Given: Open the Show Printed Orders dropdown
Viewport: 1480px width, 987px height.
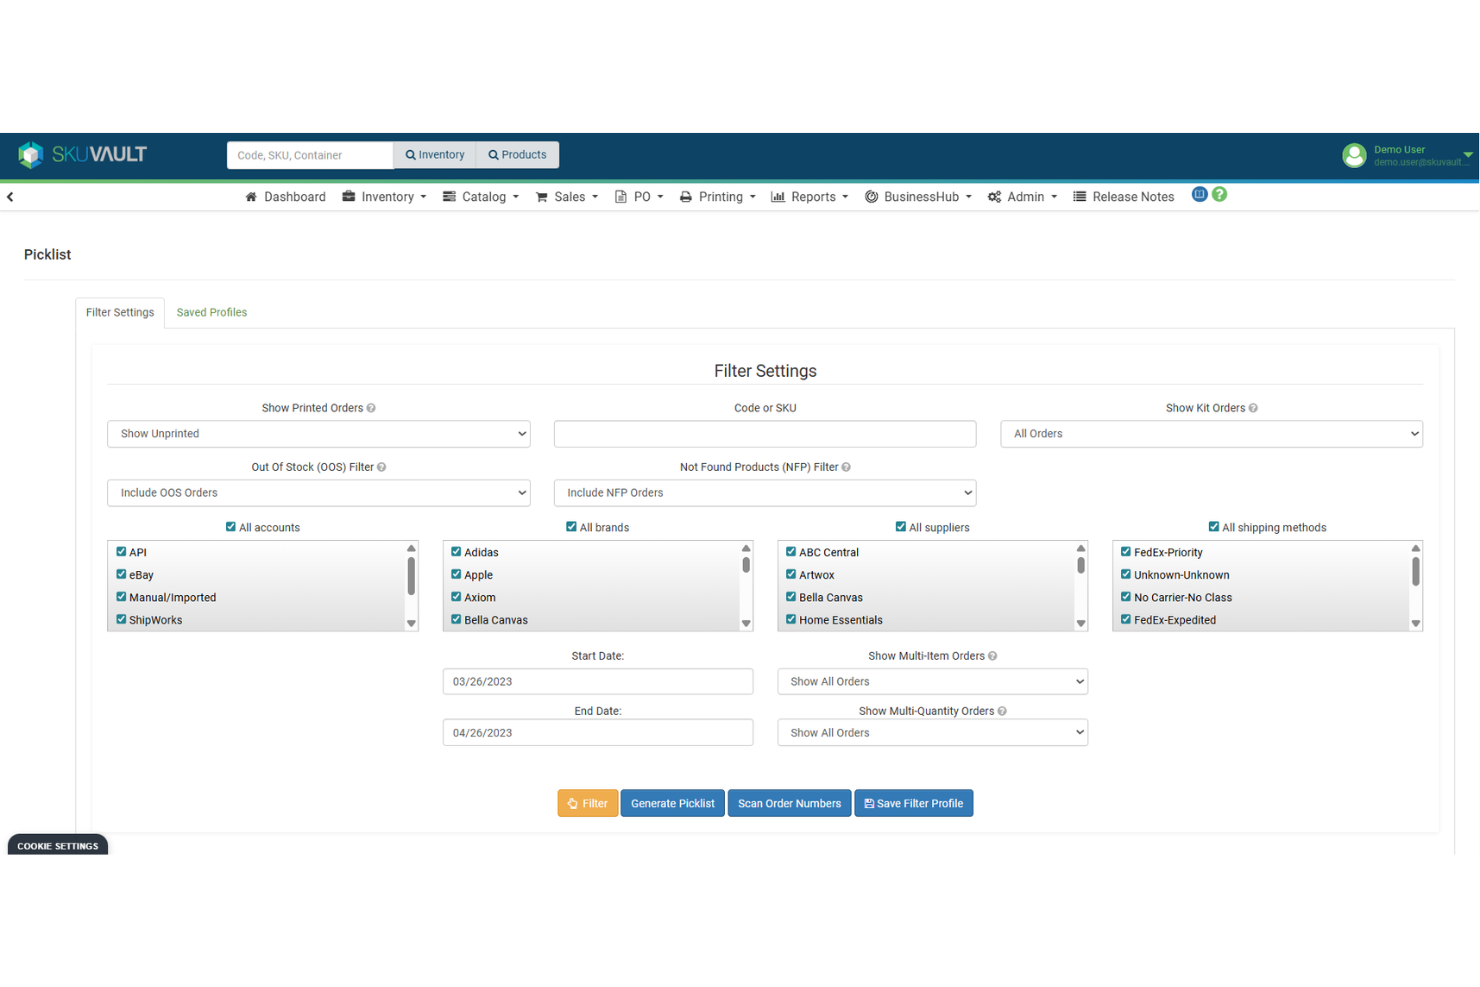Looking at the screenshot, I should 318,433.
